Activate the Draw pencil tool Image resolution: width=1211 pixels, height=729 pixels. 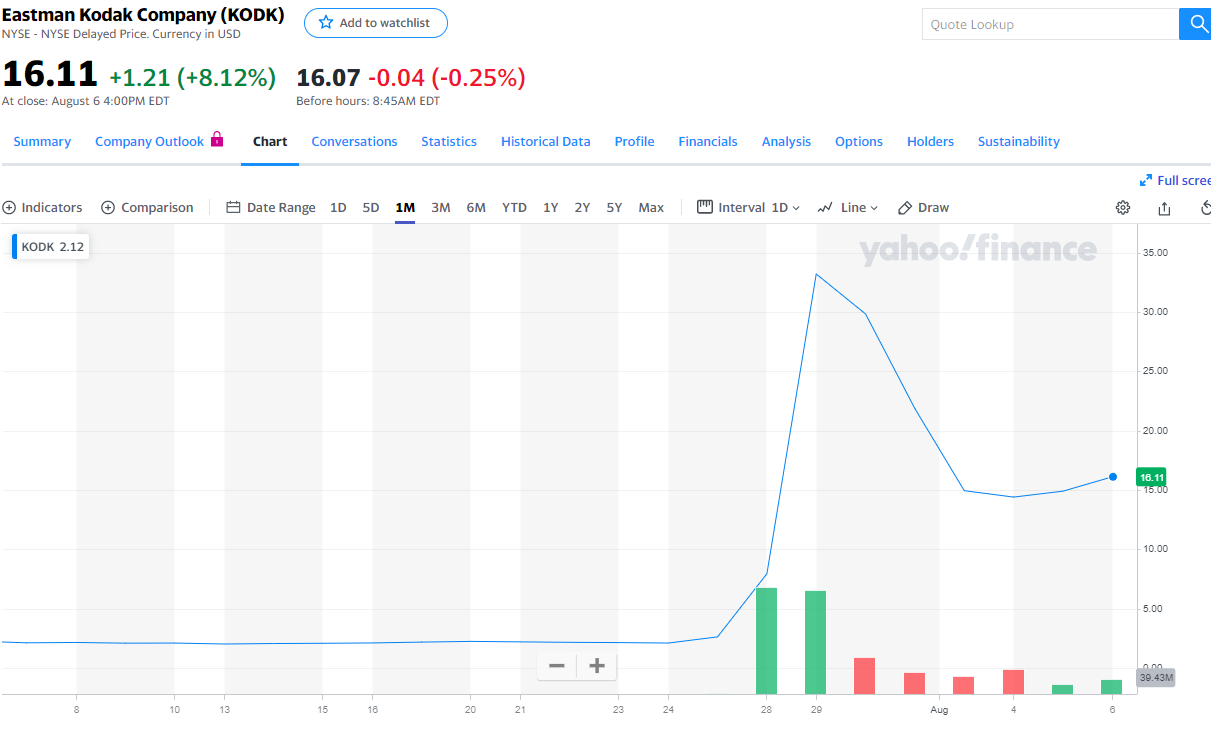coord(923,208)
